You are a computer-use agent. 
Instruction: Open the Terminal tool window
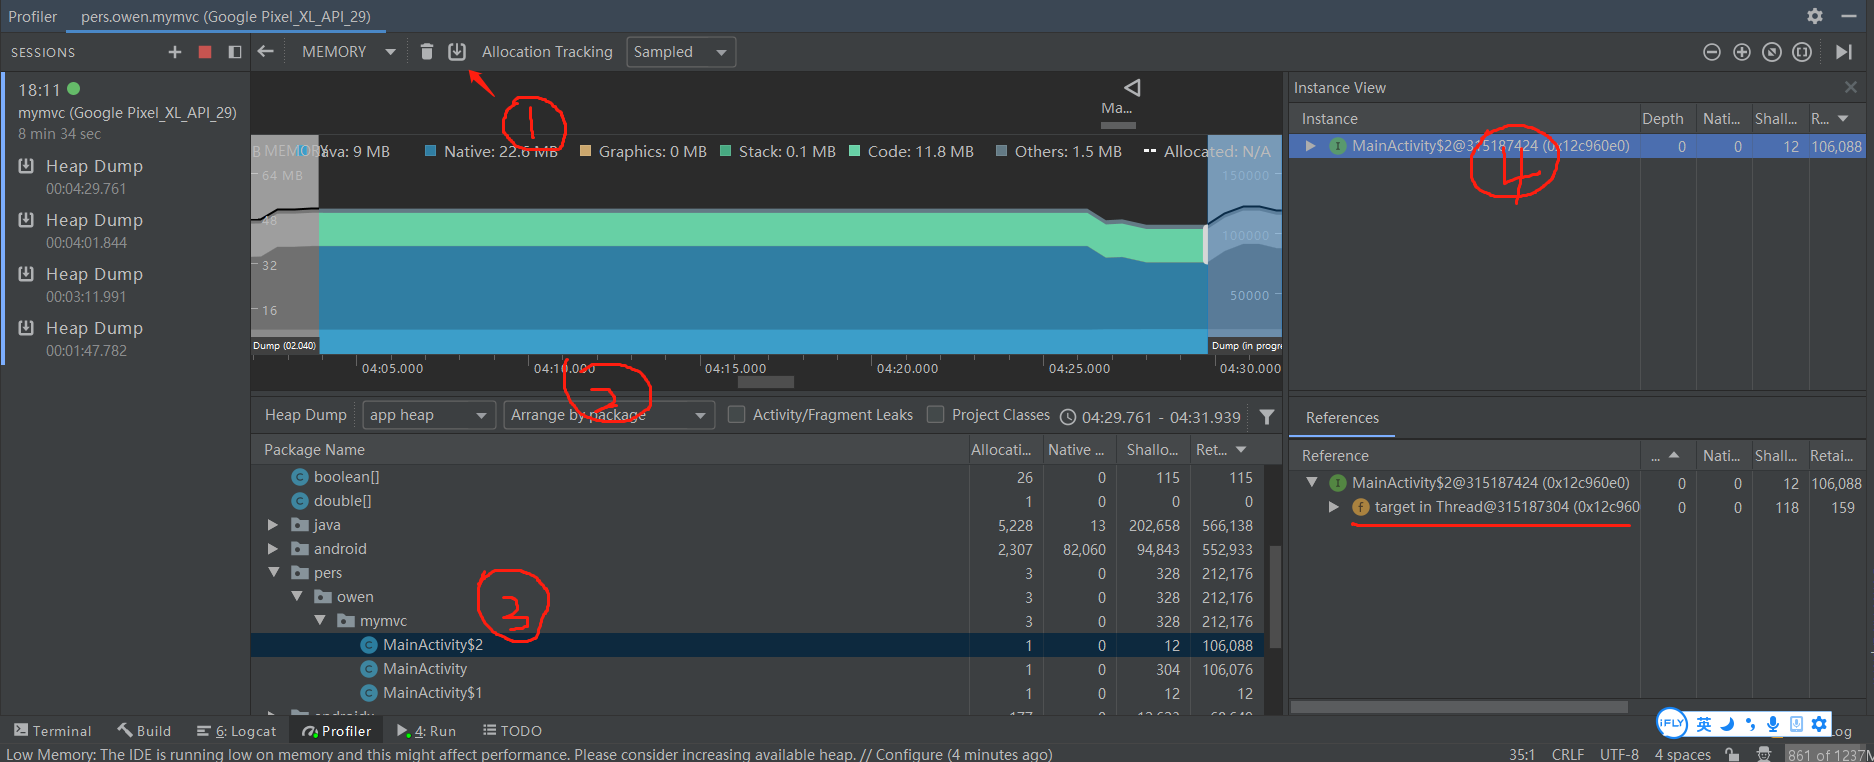[53, 731]
